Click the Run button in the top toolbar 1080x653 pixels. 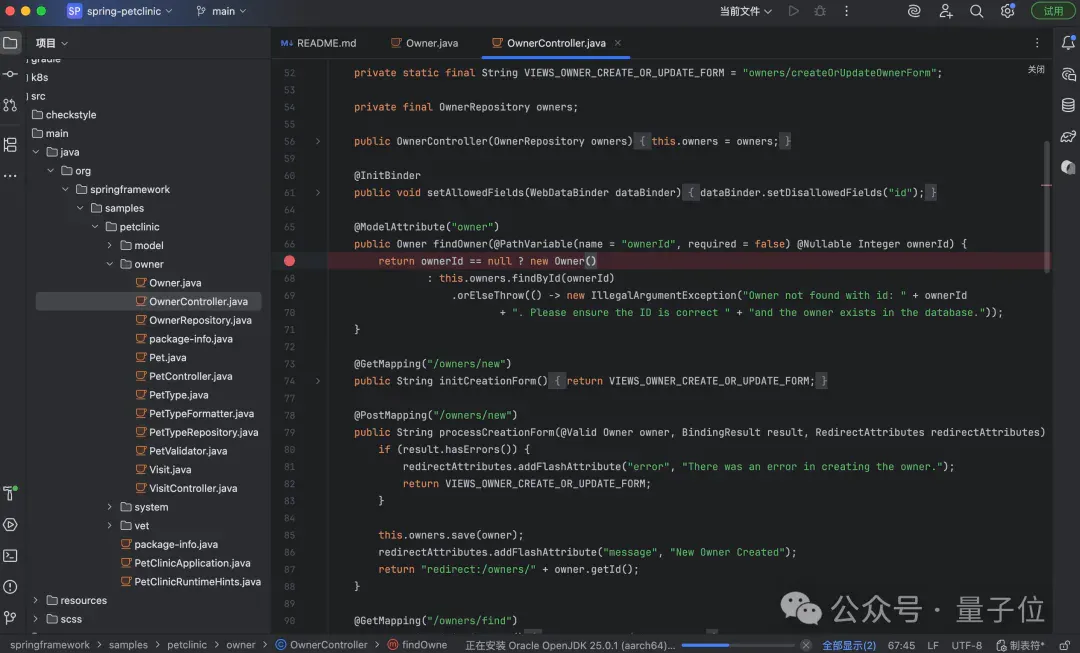coord(793,11)
